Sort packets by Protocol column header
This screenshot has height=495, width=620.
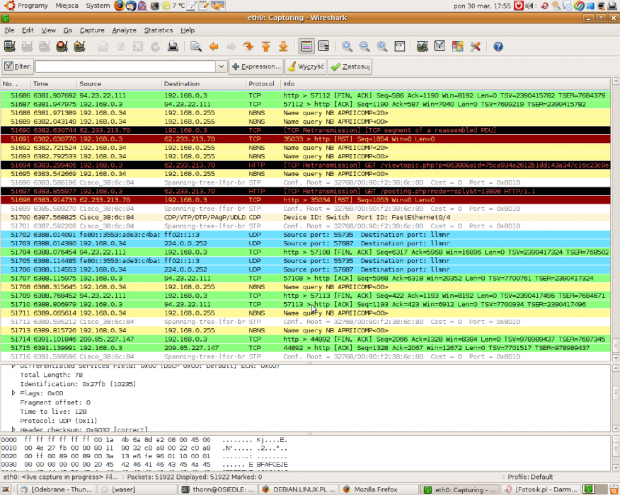point(263,84)
